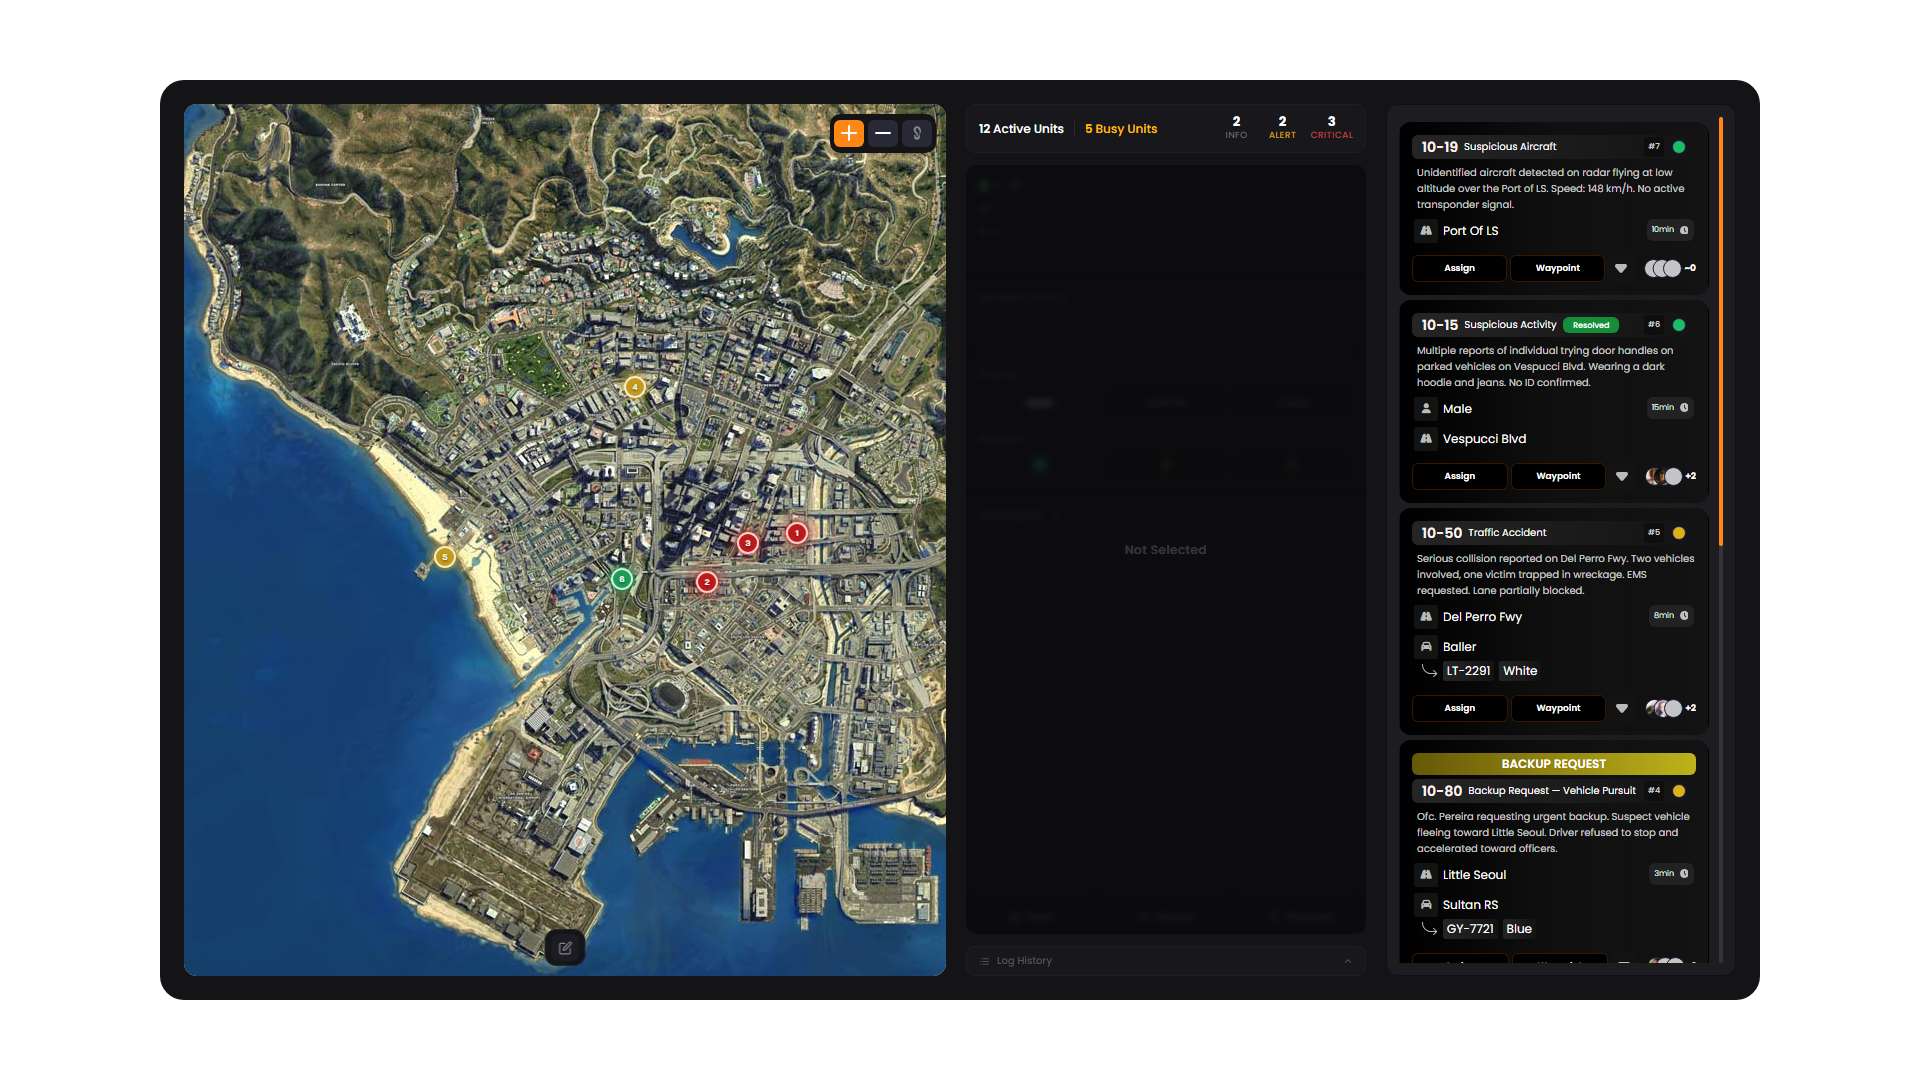Click the location icon beside Port Of LS
Screen dimensions: 1919x1079
point(1426,231)
